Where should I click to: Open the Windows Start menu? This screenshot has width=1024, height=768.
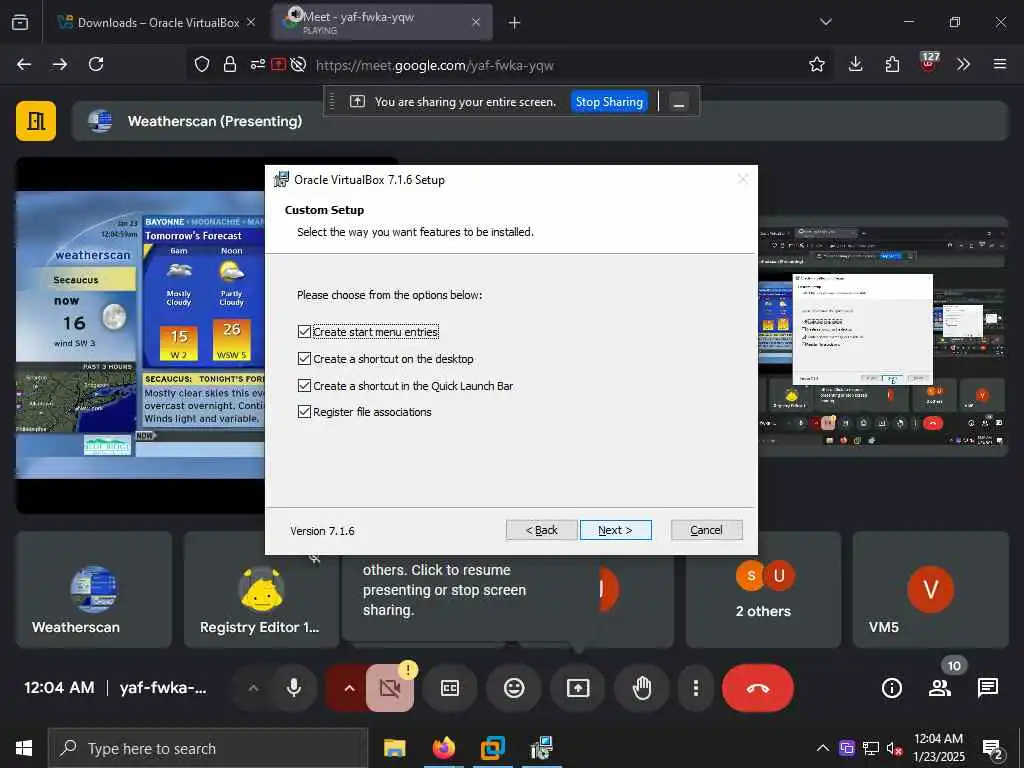[24, 748]
